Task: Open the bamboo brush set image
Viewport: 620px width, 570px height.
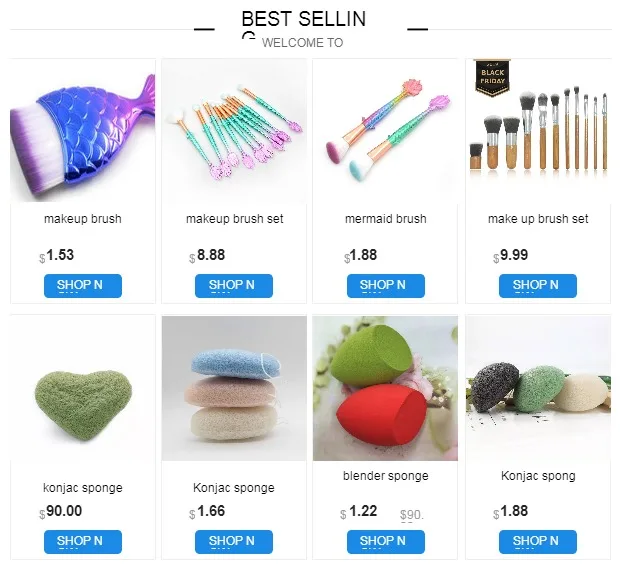Action: (x=538, y=131)
